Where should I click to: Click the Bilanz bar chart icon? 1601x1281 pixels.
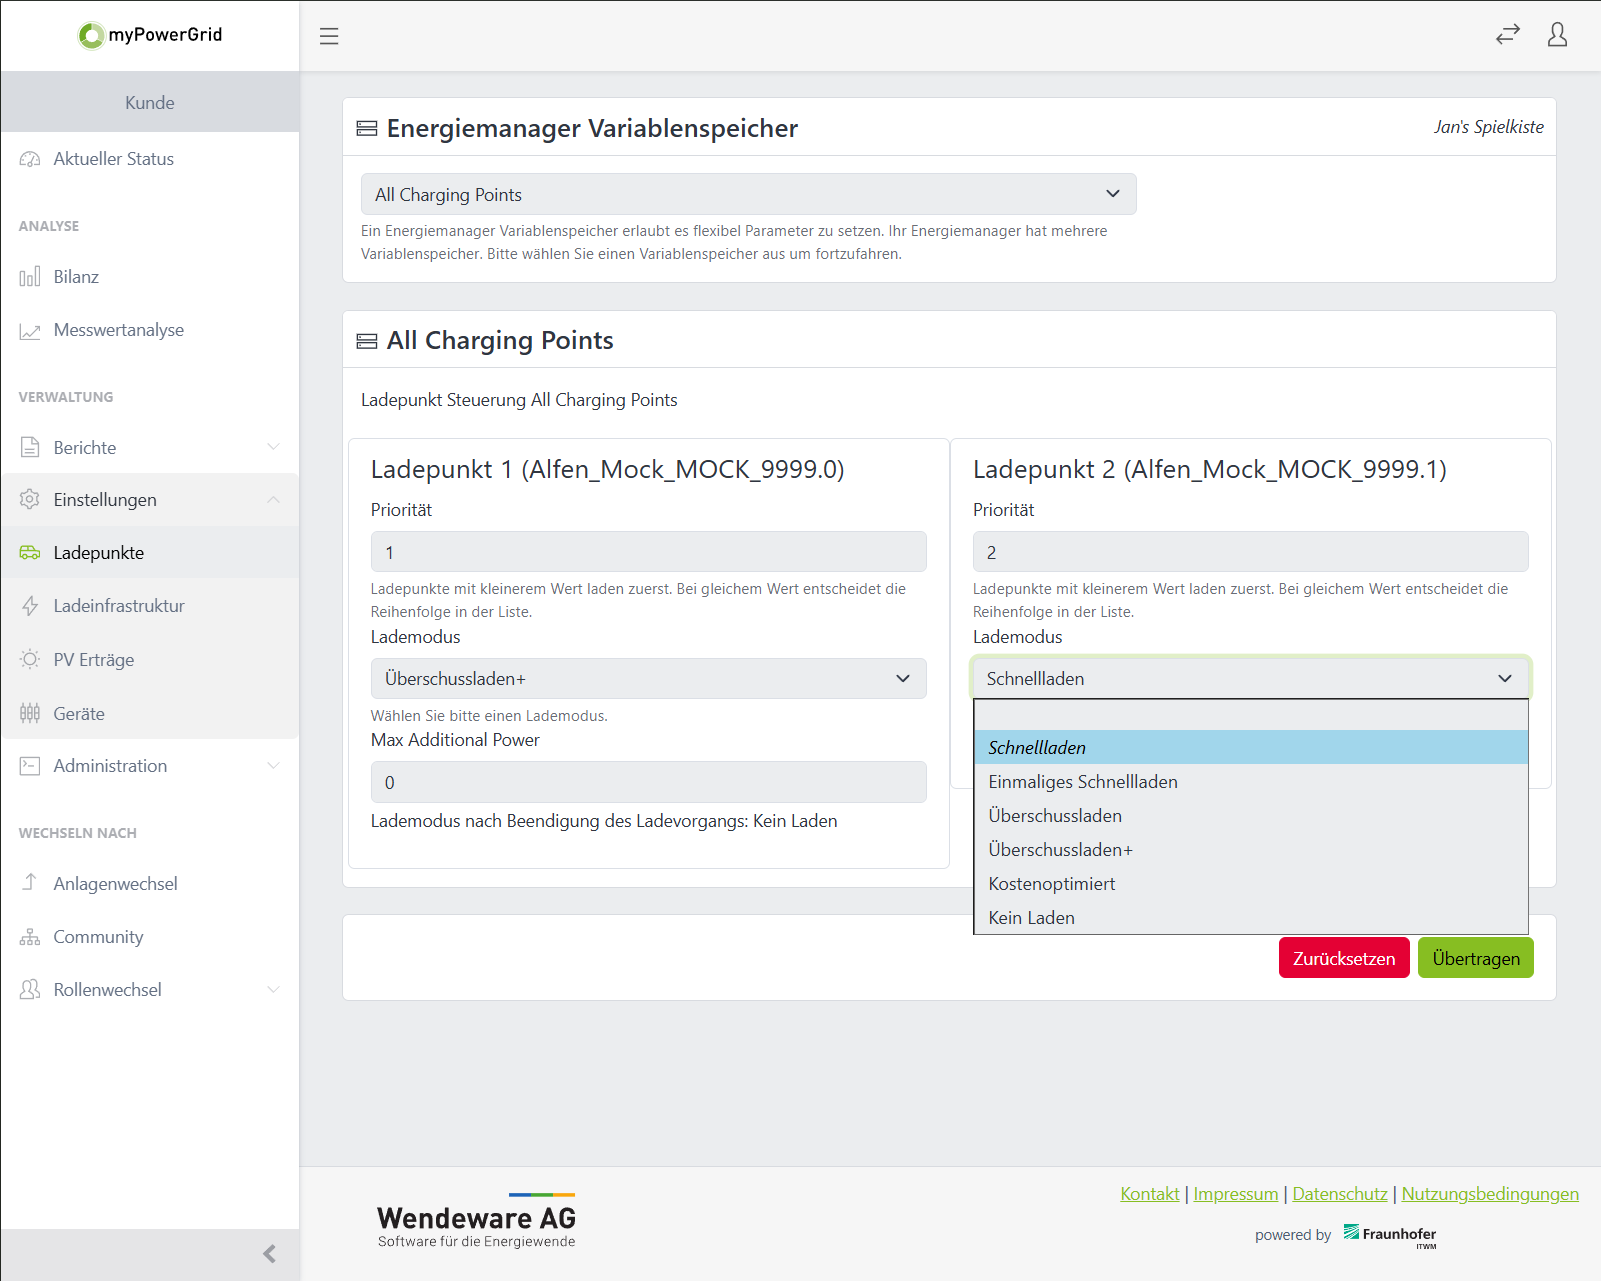coord(30,277)
